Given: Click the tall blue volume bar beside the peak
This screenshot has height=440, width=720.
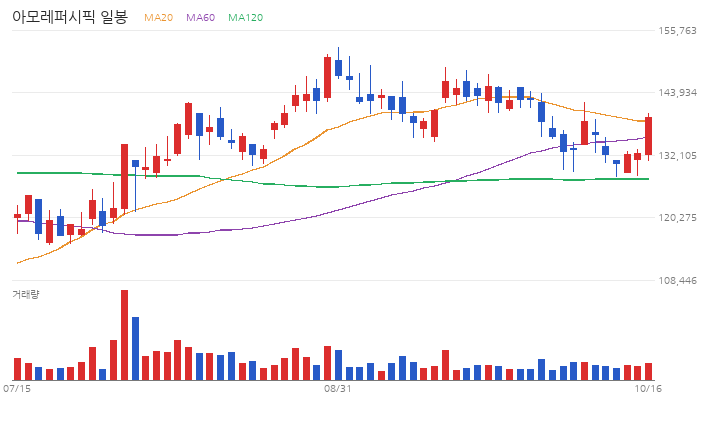Looking at the screenshot, I should pyautogui.click(x=135, y=349).
